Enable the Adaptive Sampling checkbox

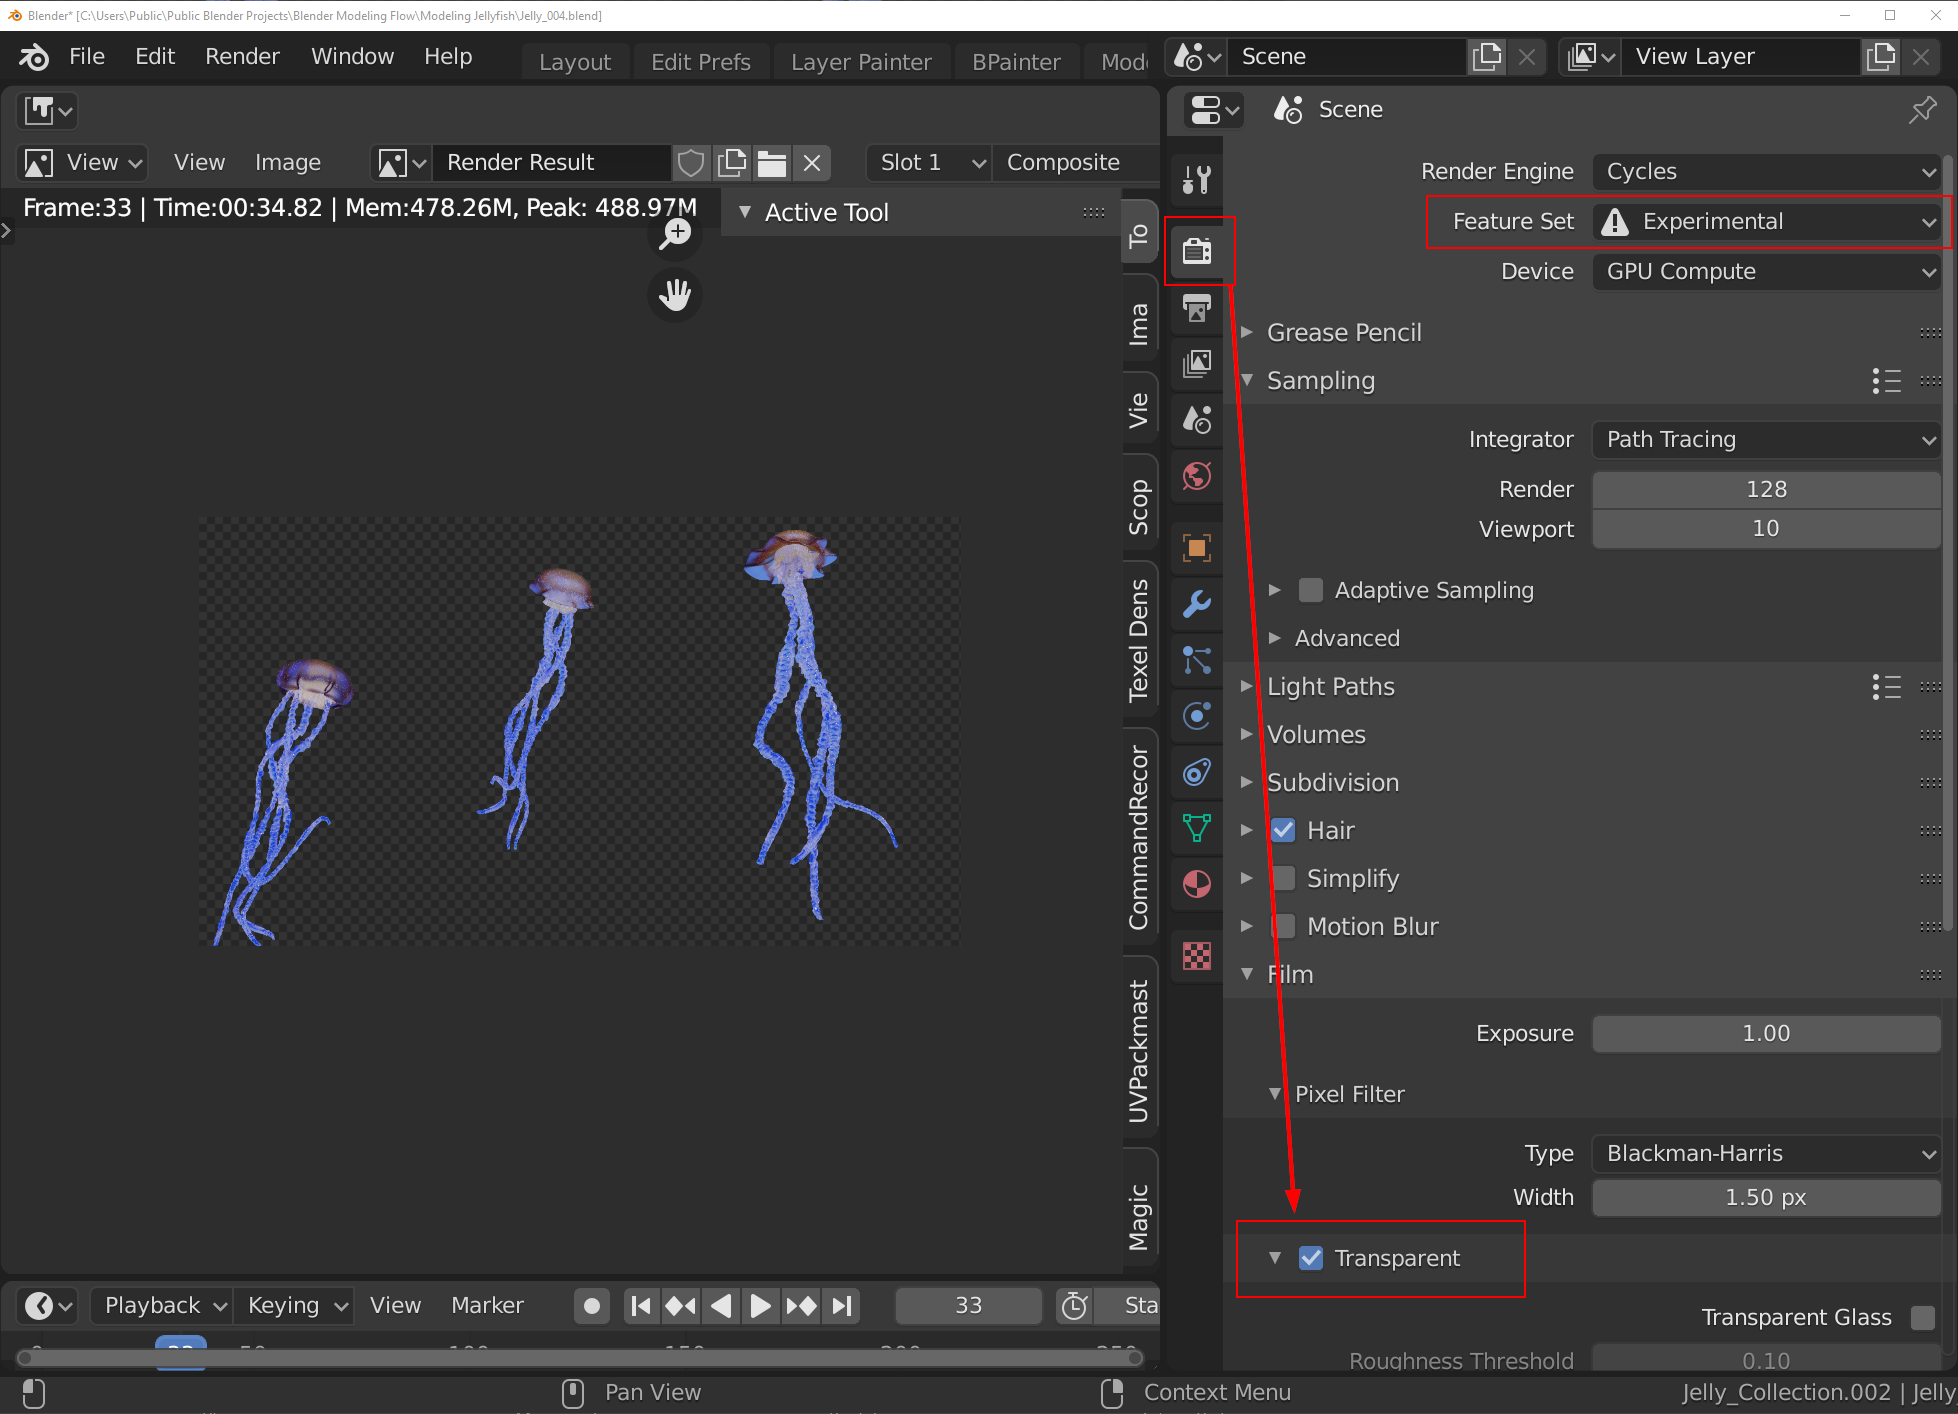[x=1311, y=590]
